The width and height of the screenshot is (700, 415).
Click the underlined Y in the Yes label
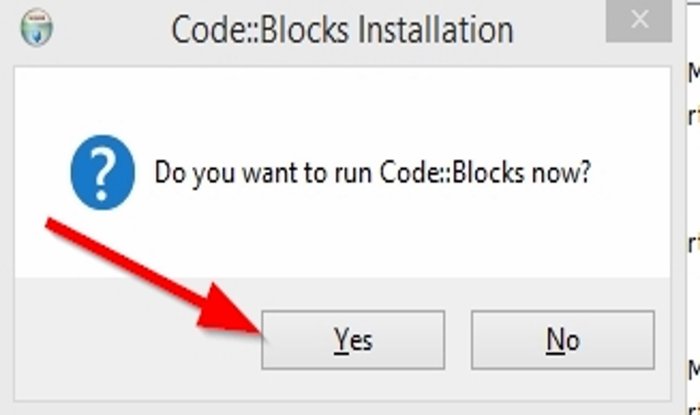click(x=341, y=340)
